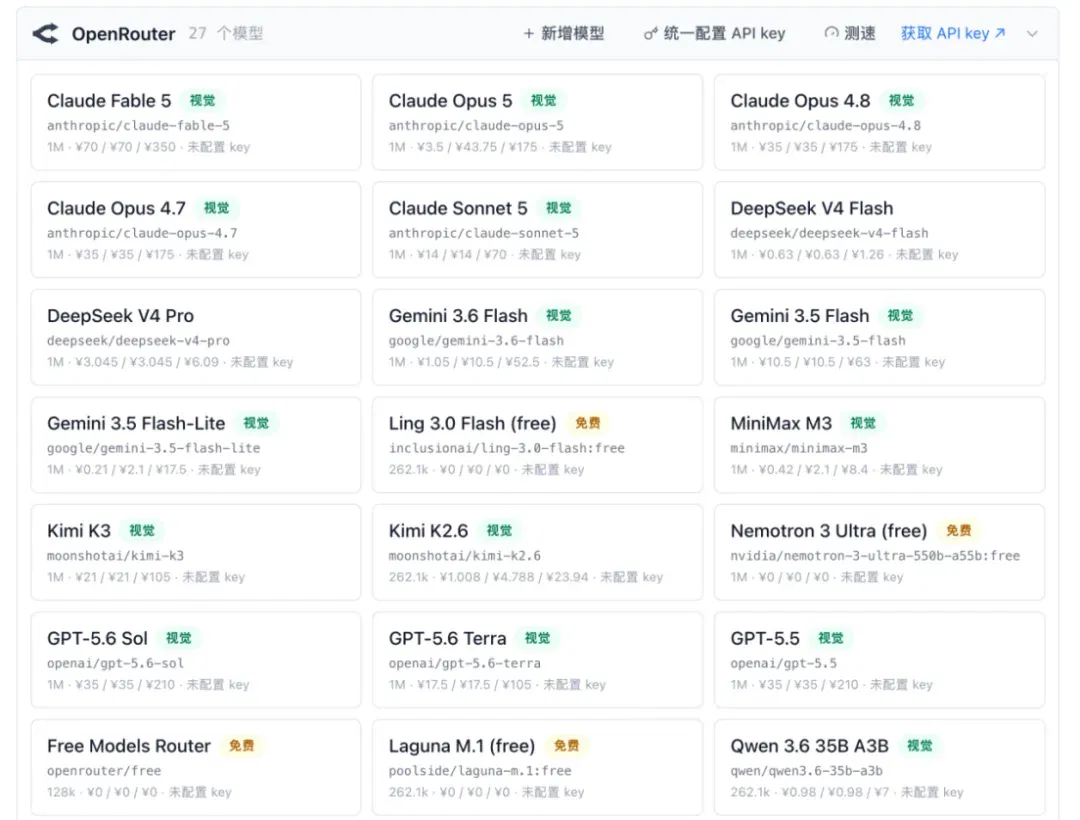Click the deepseek/deepseek-v4-pro model ID

(x=138, y=340)
